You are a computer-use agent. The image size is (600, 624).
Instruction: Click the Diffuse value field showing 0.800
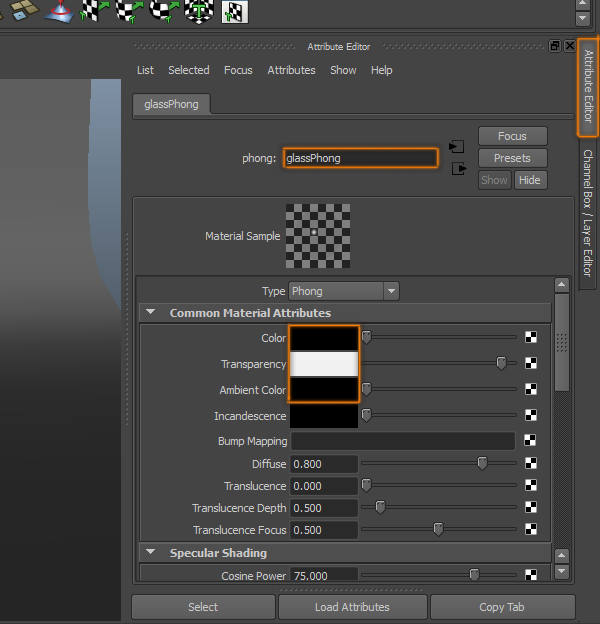point(324,464)
